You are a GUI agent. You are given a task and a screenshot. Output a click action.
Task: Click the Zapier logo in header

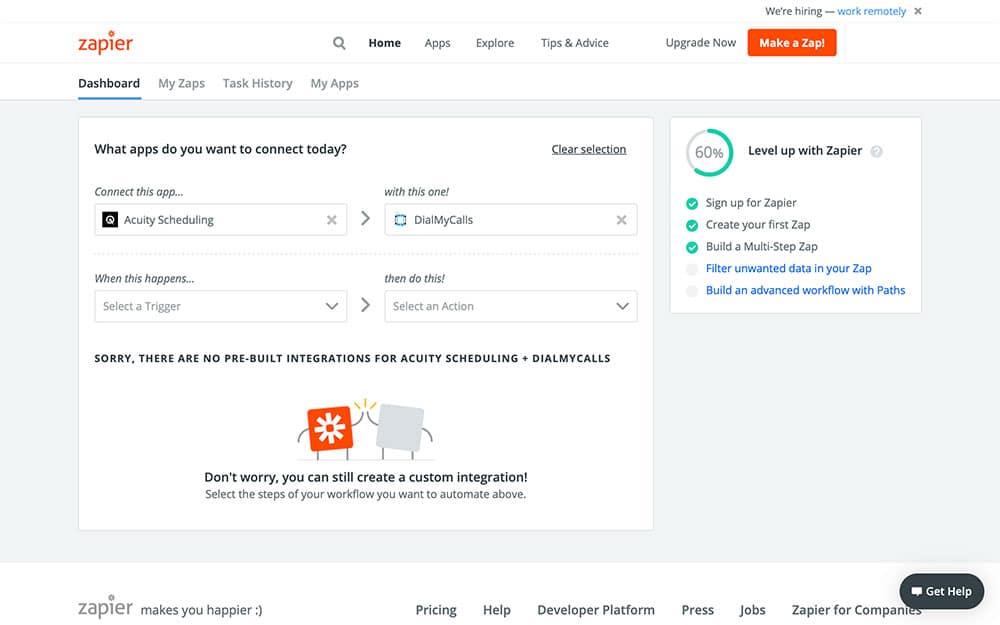point(105,43)
